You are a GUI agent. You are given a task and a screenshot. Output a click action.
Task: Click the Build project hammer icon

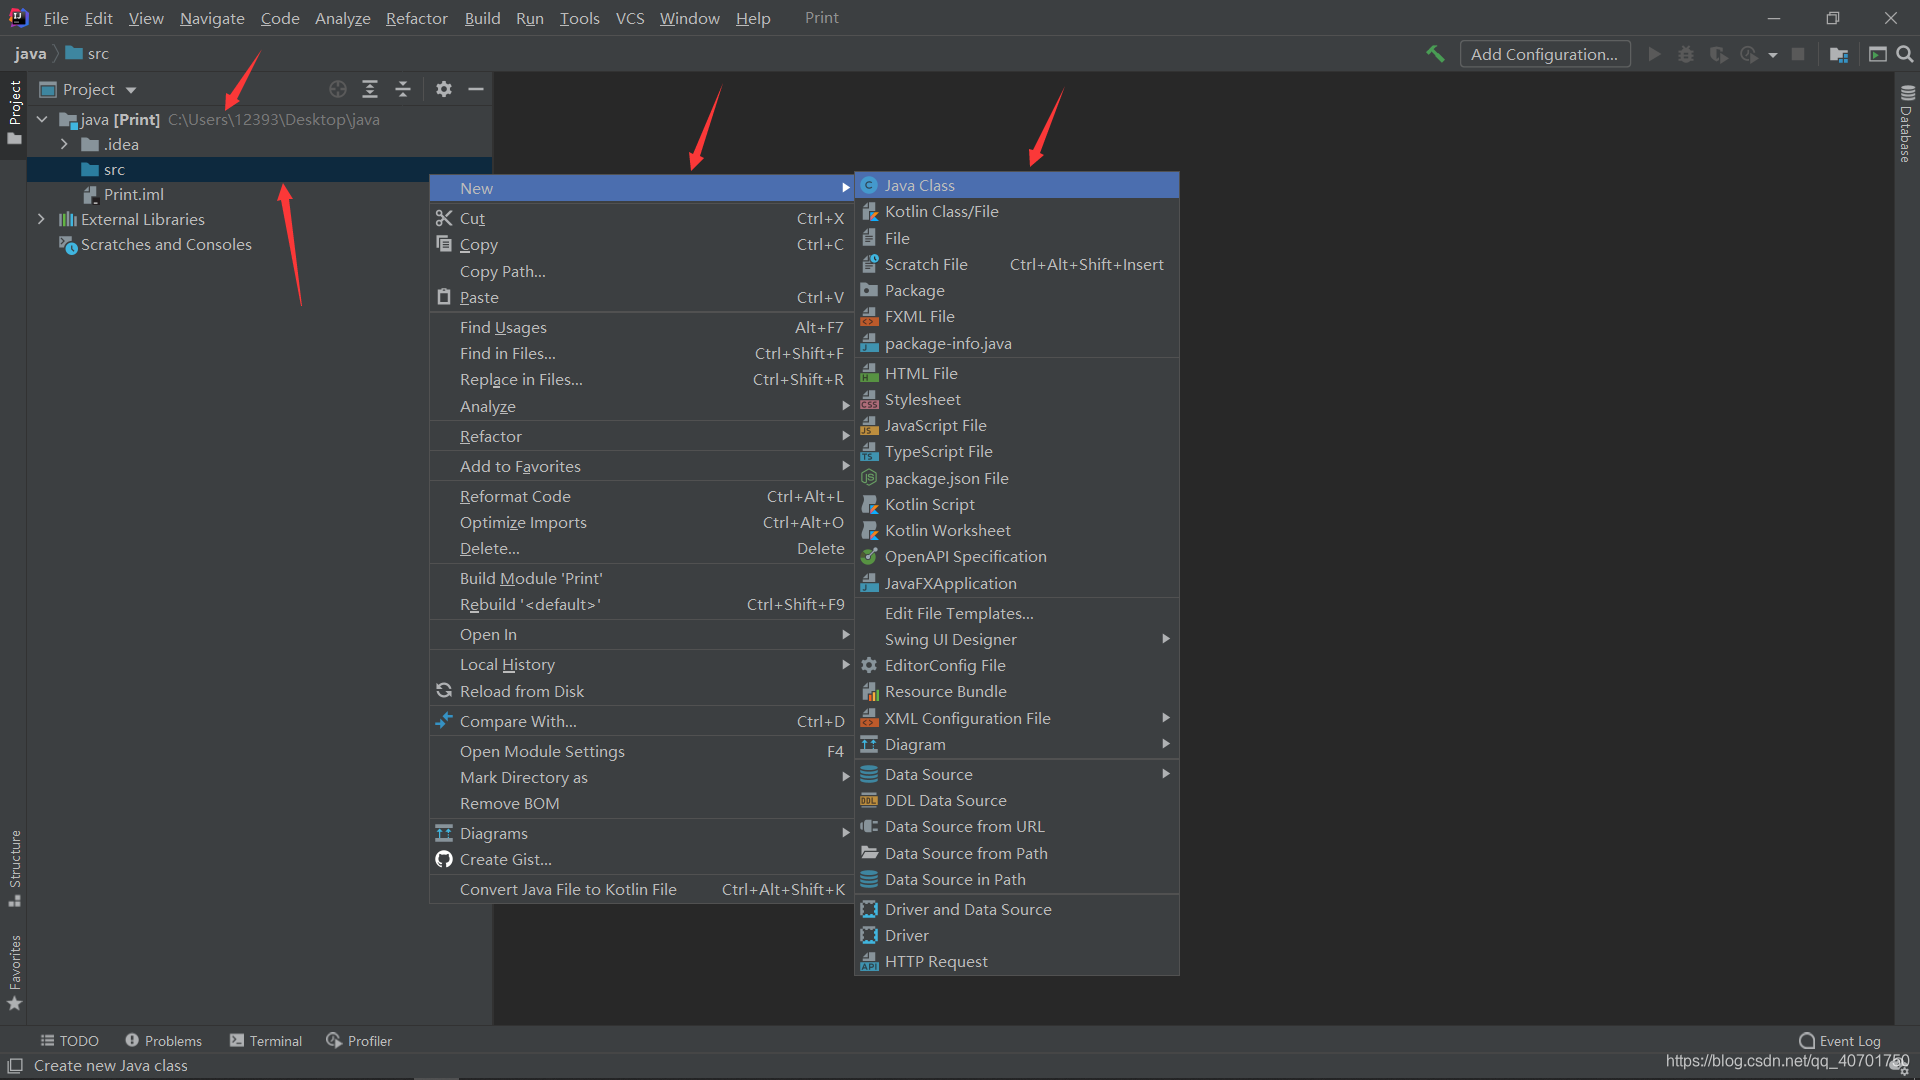(1435, 54)
